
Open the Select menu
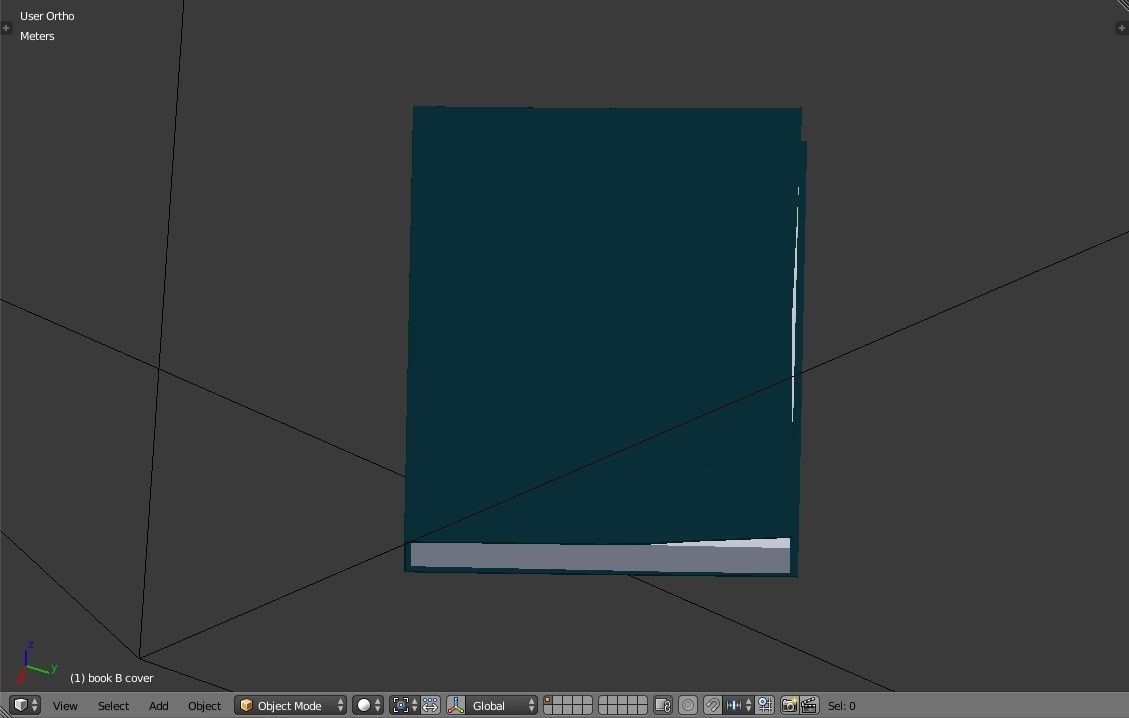(x=113, y=706)
